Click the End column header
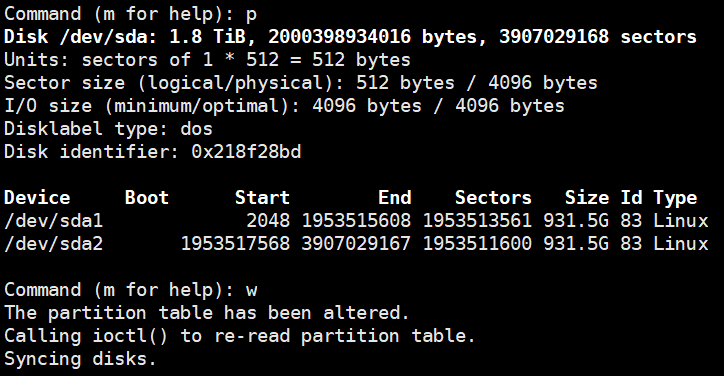The height and width of the screenshot is (376, 724). coord(395,198)
